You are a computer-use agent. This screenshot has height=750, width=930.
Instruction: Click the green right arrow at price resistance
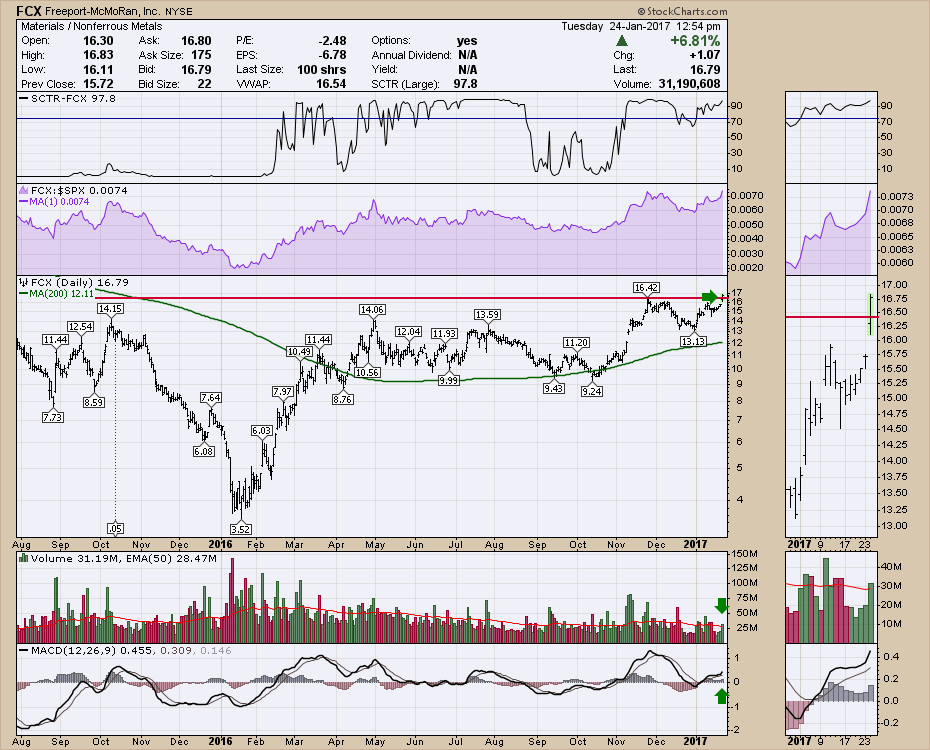tap(710, 296)
